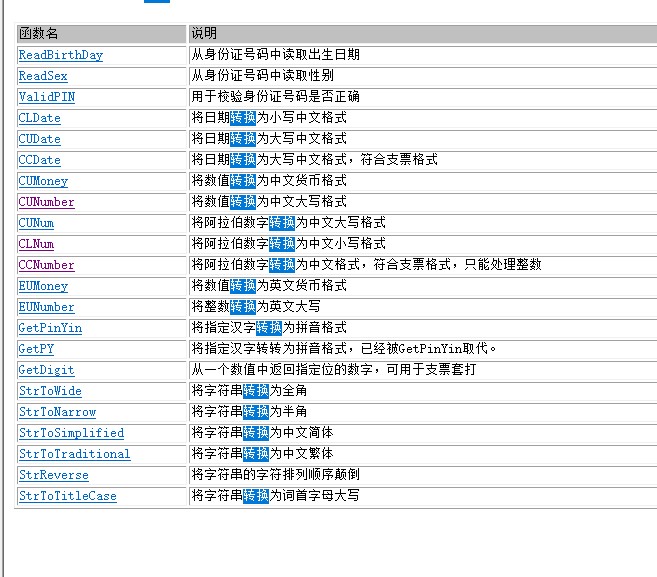Open the ValidPIN function link

point(47,97)
